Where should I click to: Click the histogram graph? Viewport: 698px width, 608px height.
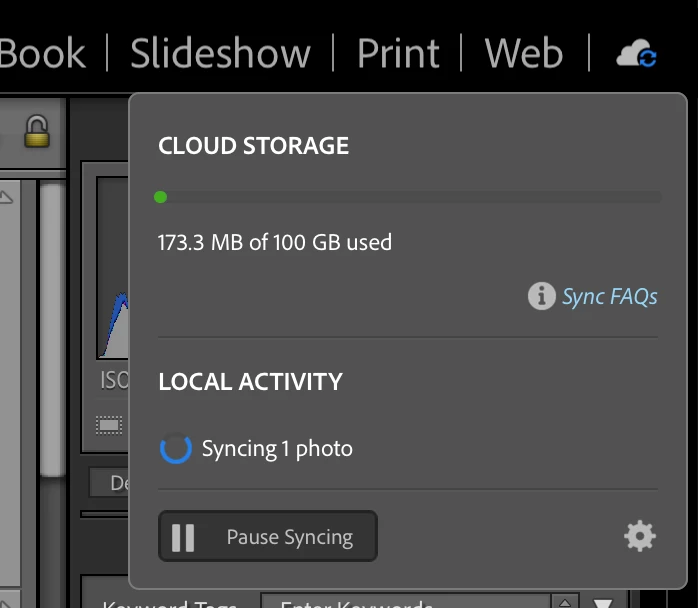[113, 300]
